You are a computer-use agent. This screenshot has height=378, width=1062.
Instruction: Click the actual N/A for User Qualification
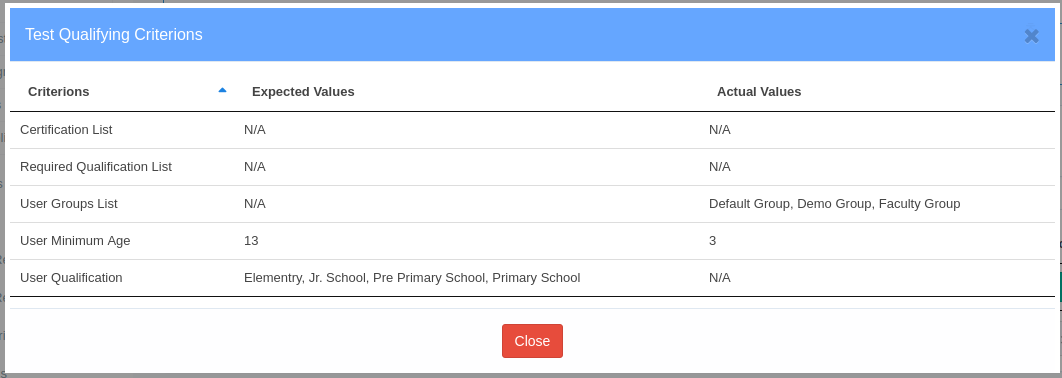720,278
